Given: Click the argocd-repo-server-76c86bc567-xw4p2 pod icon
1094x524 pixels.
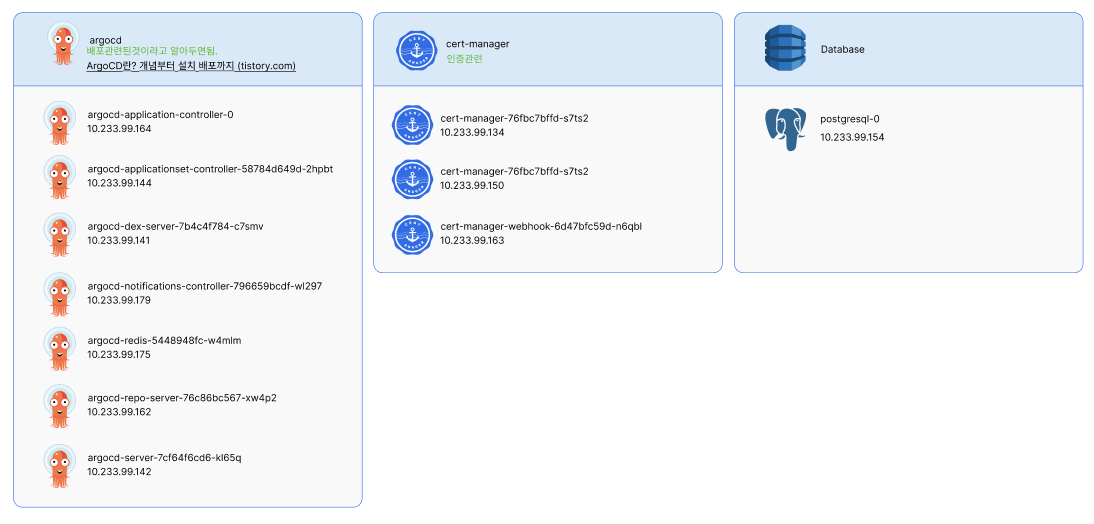Looking at the screenshot, I should coord(59,406).
